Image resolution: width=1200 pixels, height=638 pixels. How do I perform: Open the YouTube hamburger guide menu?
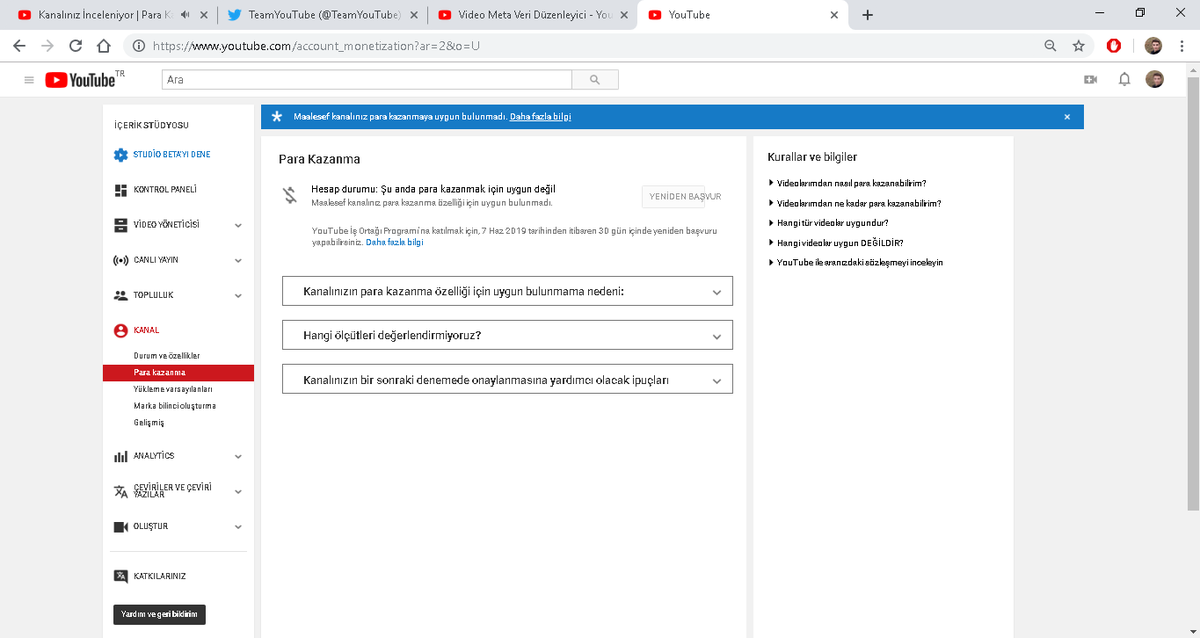point(28,80)
